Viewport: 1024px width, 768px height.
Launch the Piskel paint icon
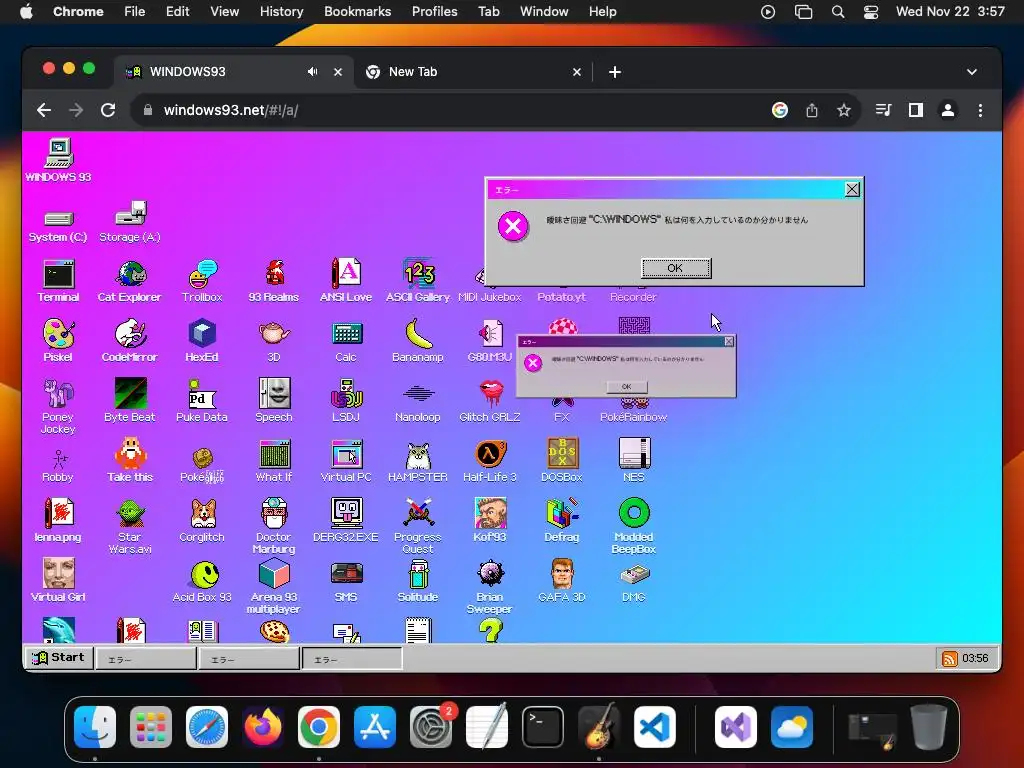[58, 341]
